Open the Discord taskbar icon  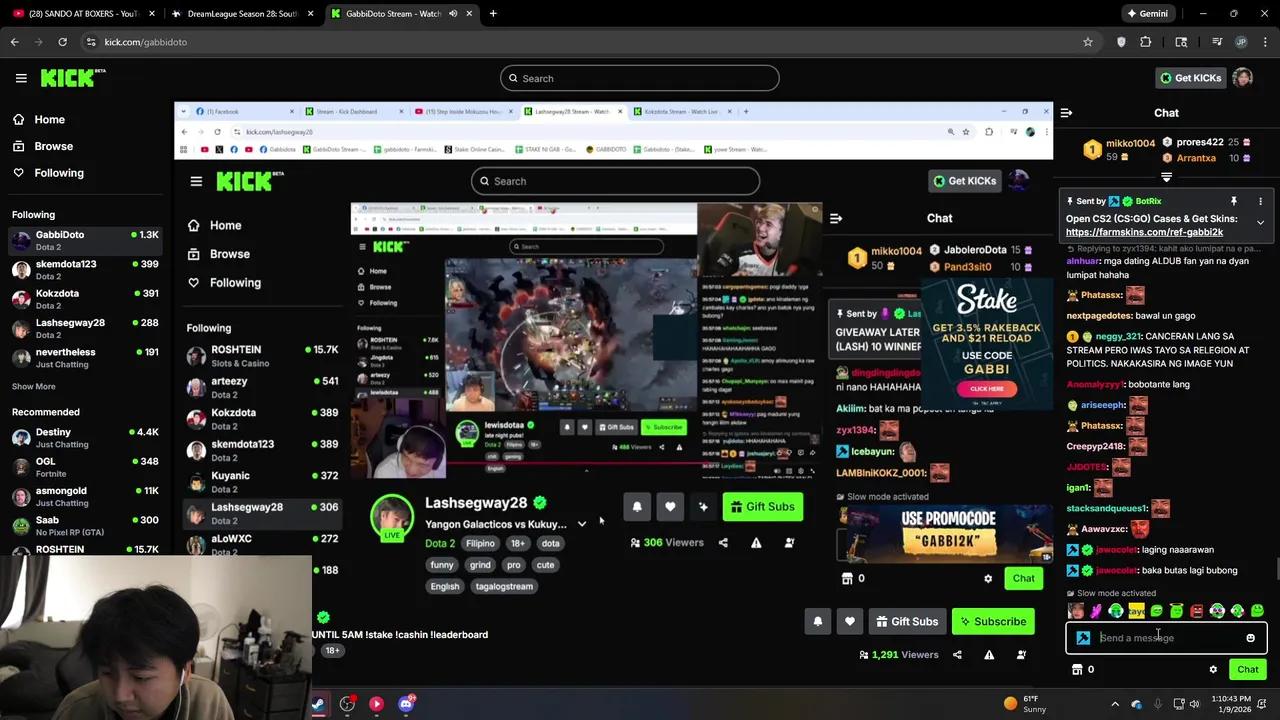coord(406,704)
